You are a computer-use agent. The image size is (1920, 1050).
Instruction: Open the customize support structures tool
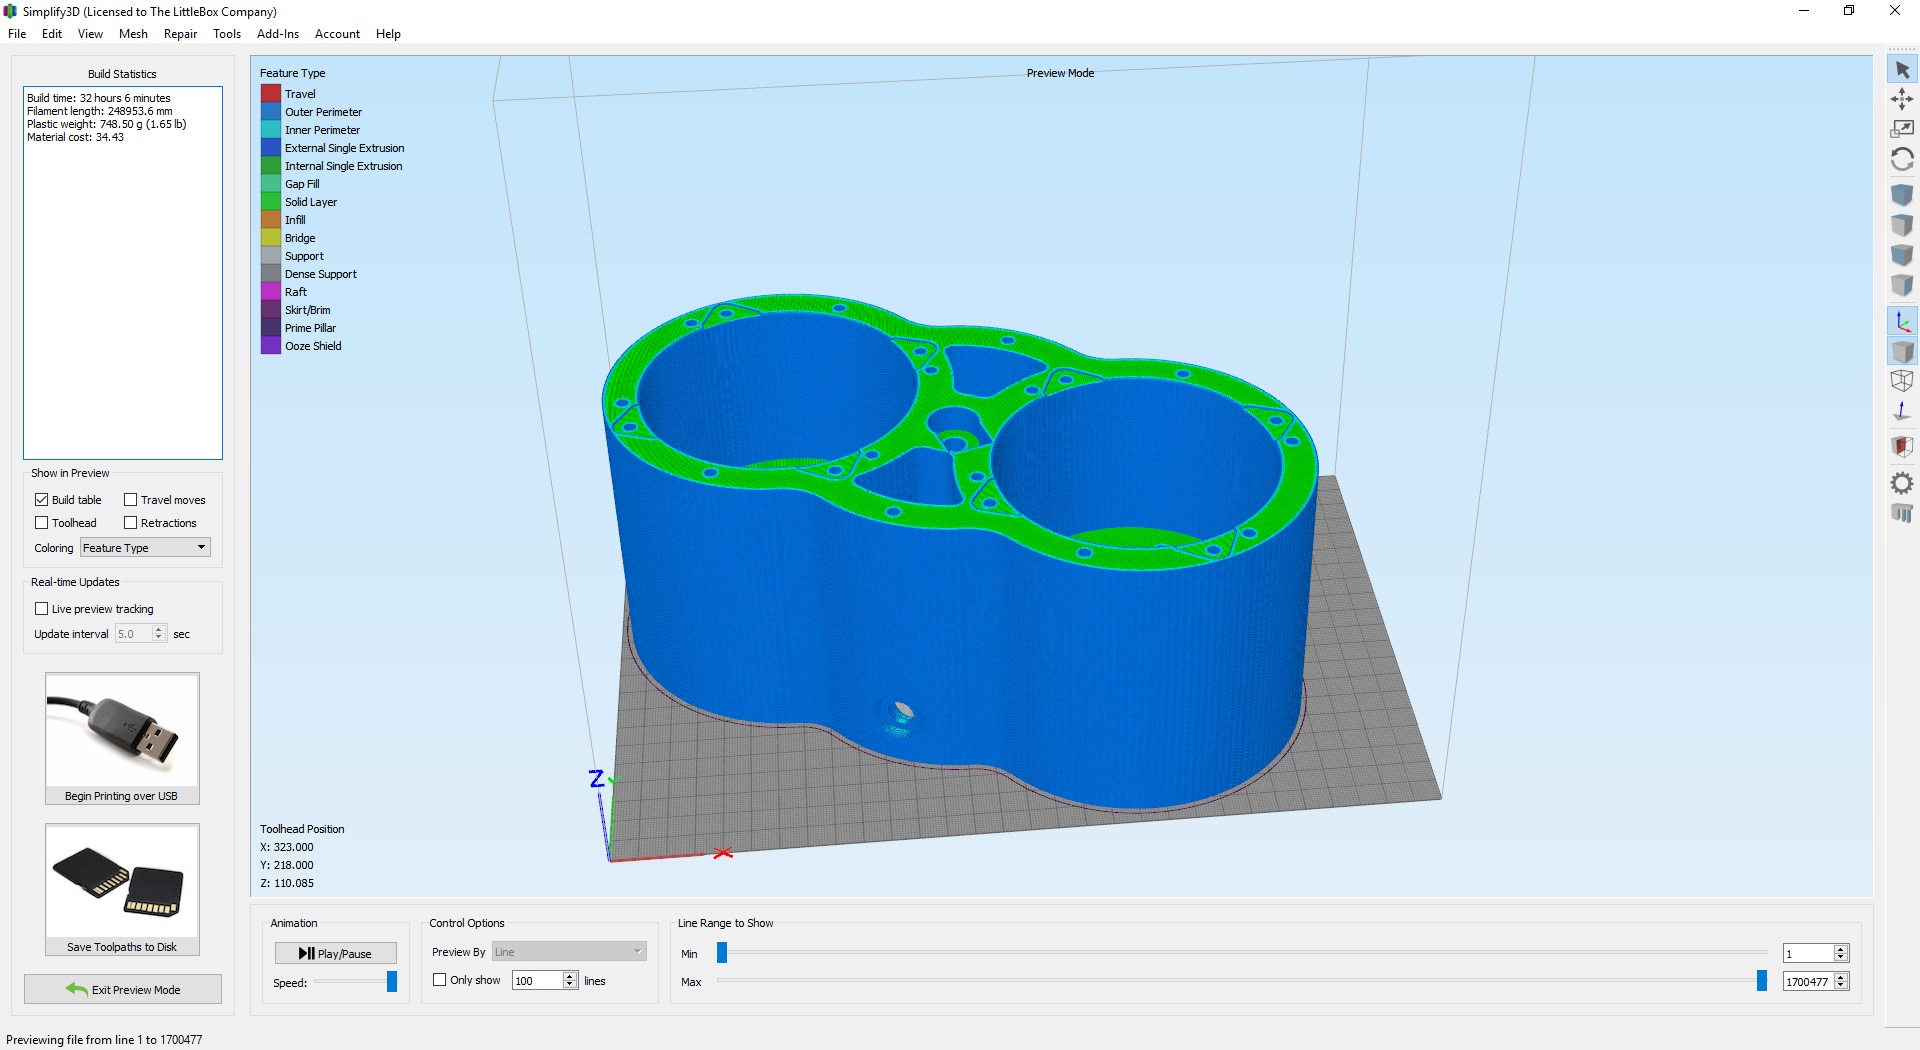coord(1902,513)
